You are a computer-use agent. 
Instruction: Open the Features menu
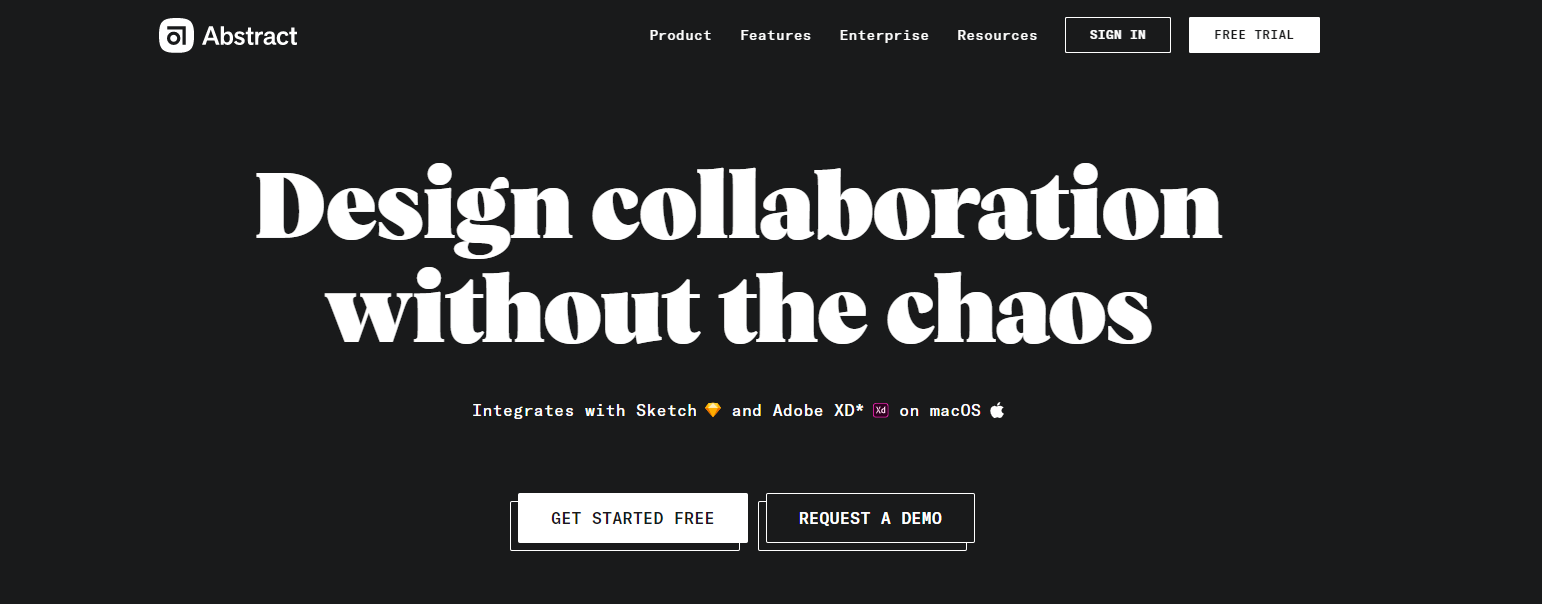775,35
